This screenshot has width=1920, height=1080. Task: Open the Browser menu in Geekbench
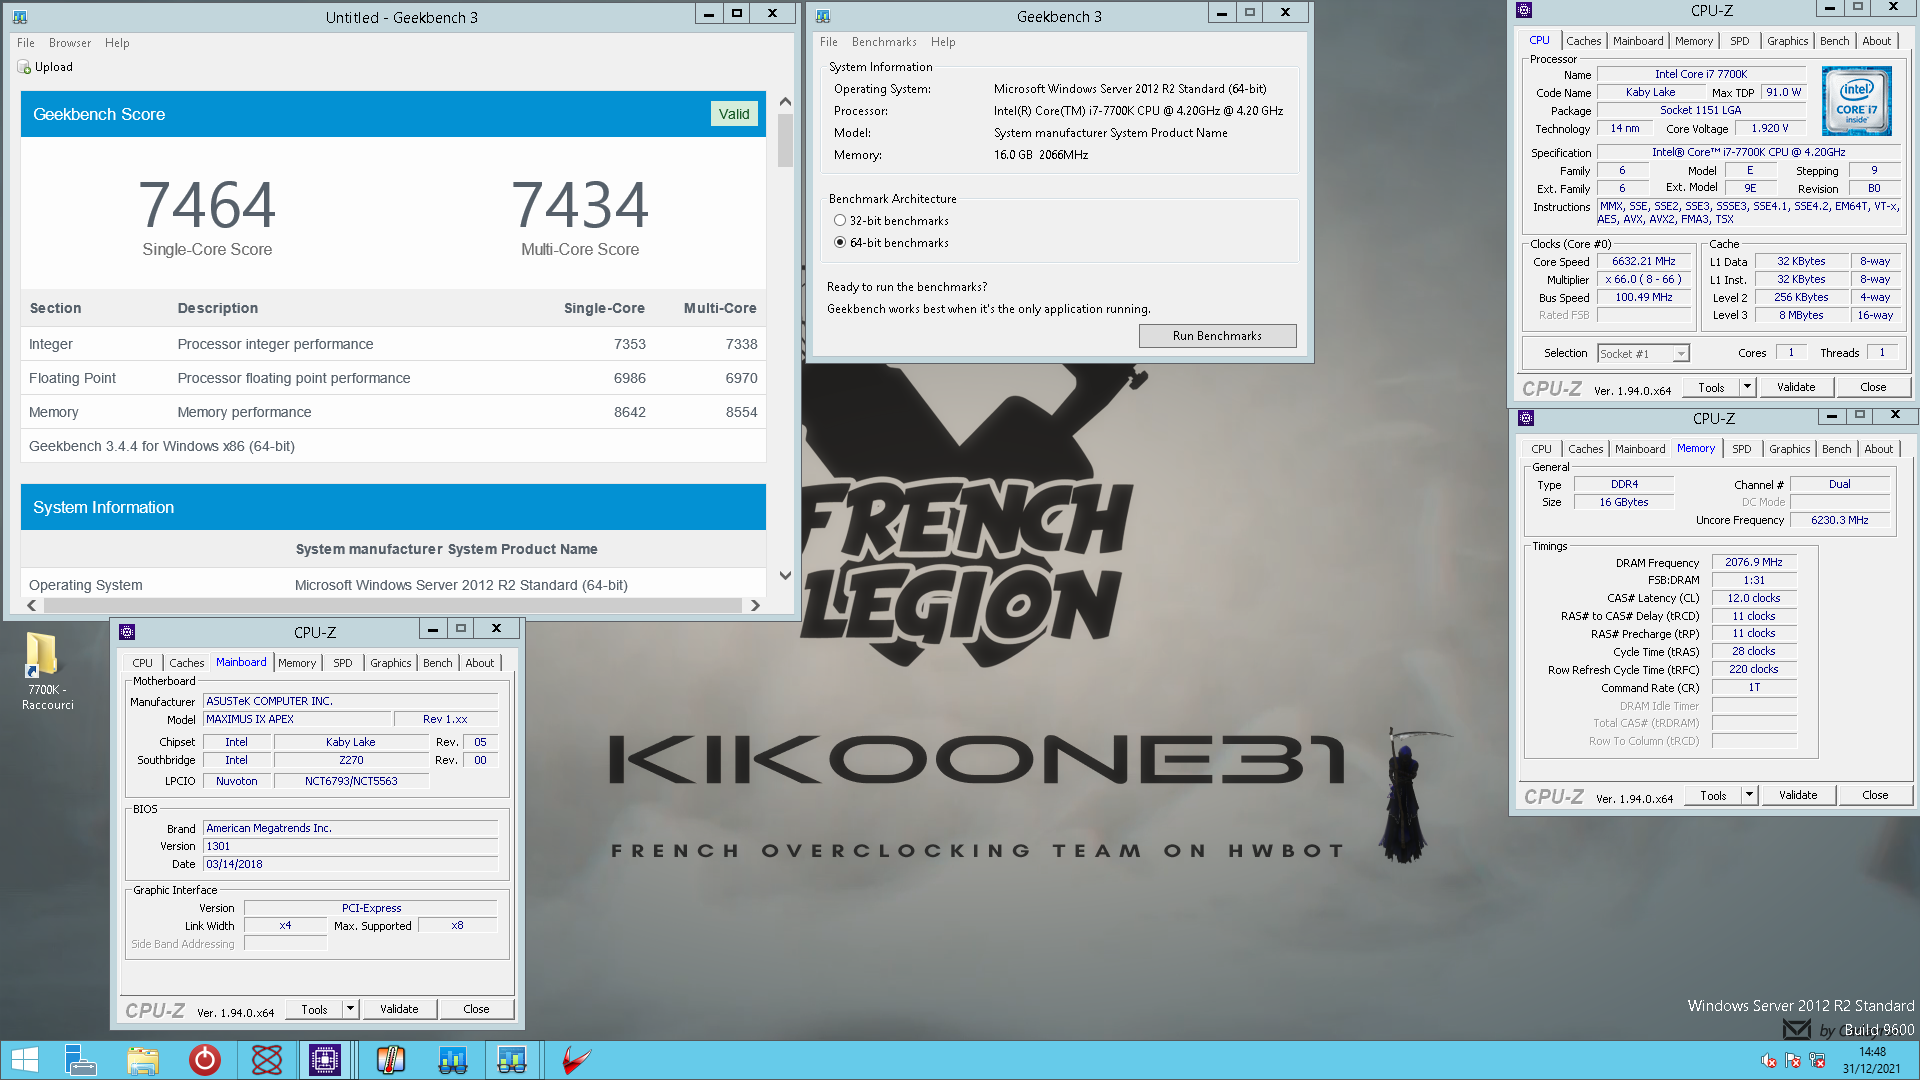coord(70,43)
